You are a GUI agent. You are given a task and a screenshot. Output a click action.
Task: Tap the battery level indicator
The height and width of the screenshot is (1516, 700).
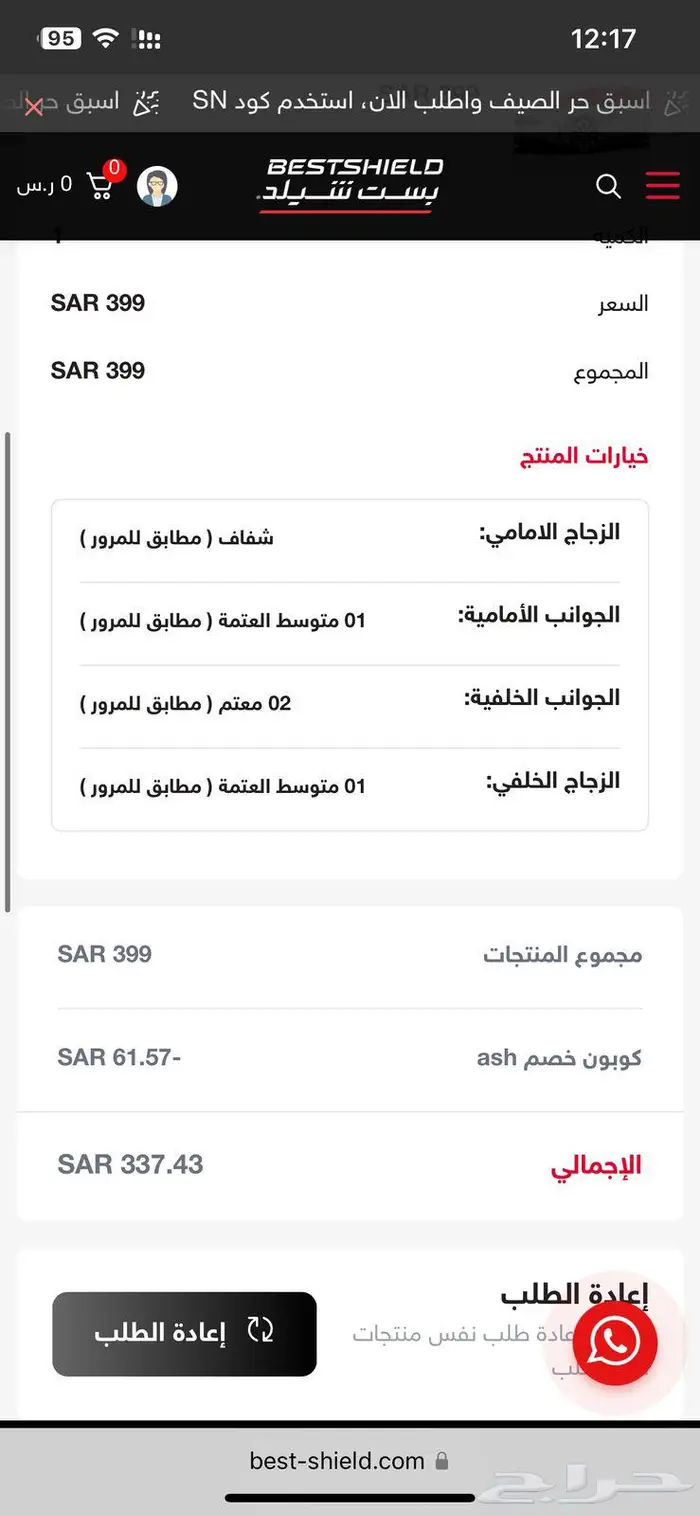(x=60, y=38)
